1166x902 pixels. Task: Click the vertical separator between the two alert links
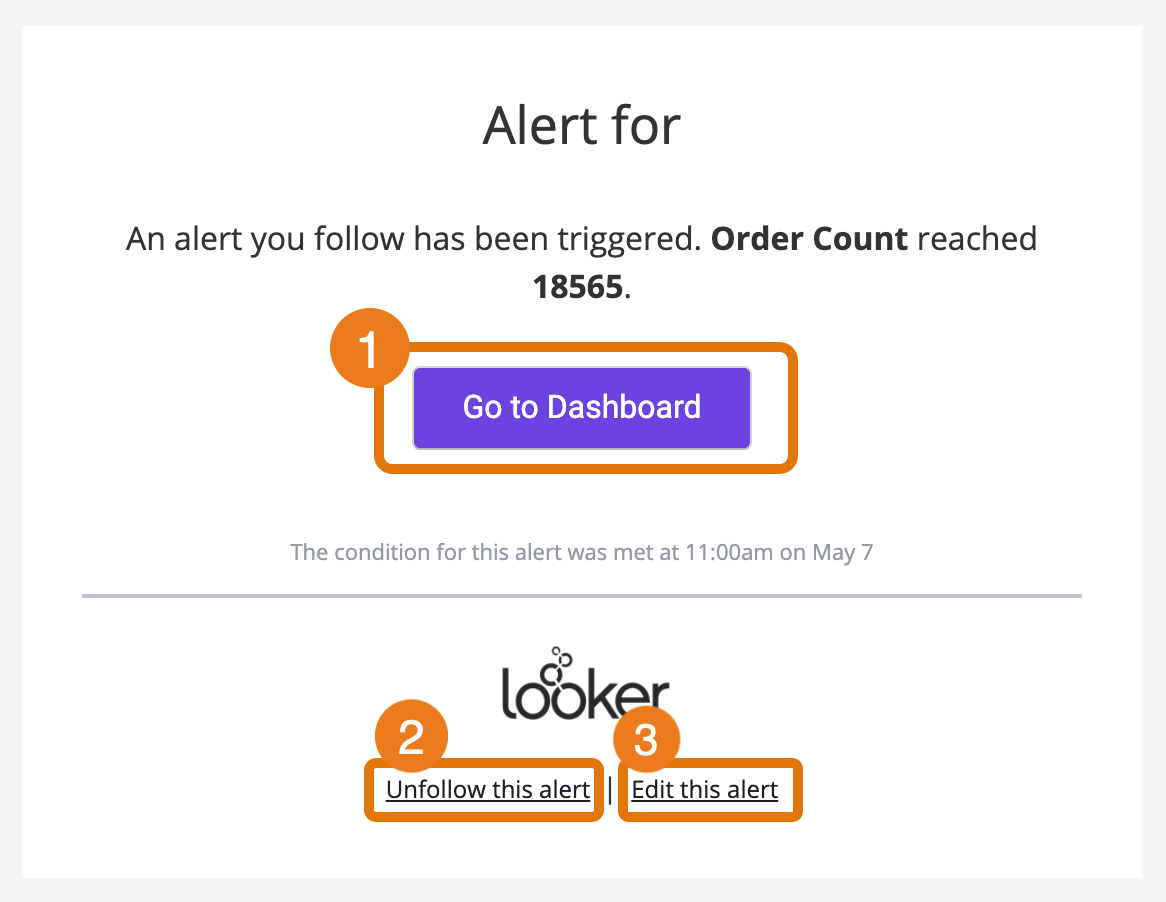click(x=611, y=789)
